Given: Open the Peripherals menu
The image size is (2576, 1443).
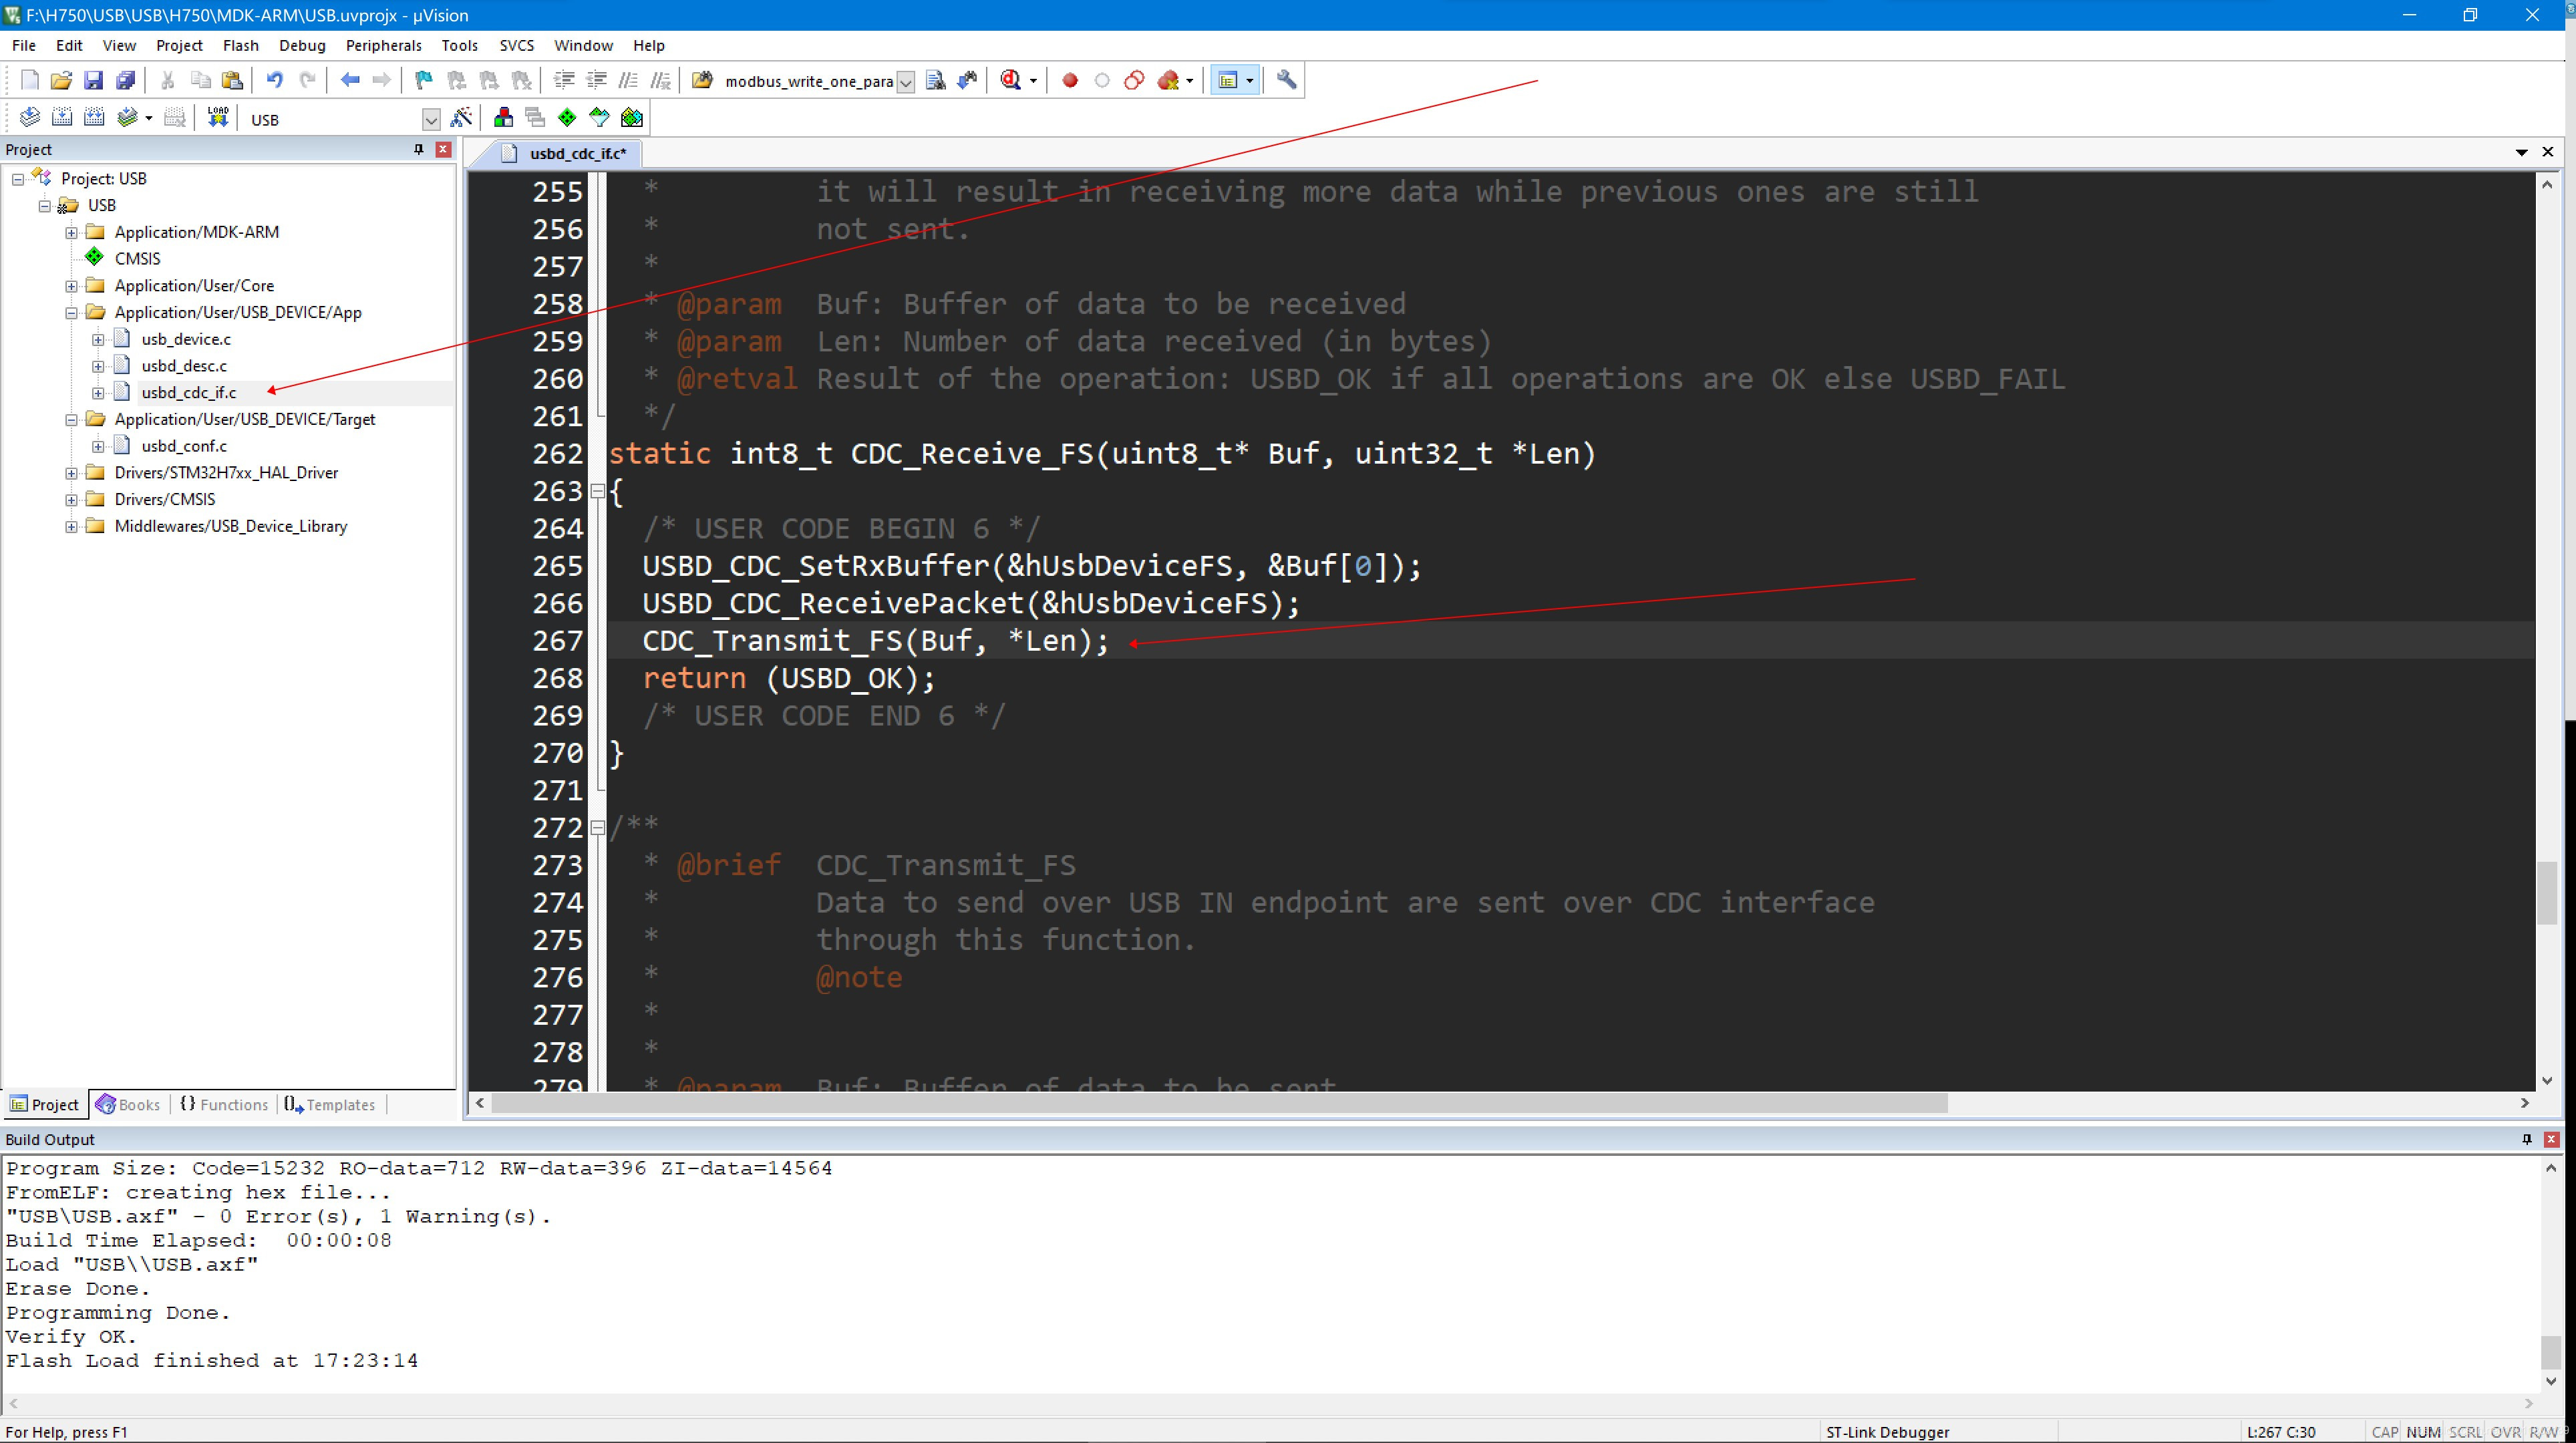Looking at the screenshot, I should 383,45.
